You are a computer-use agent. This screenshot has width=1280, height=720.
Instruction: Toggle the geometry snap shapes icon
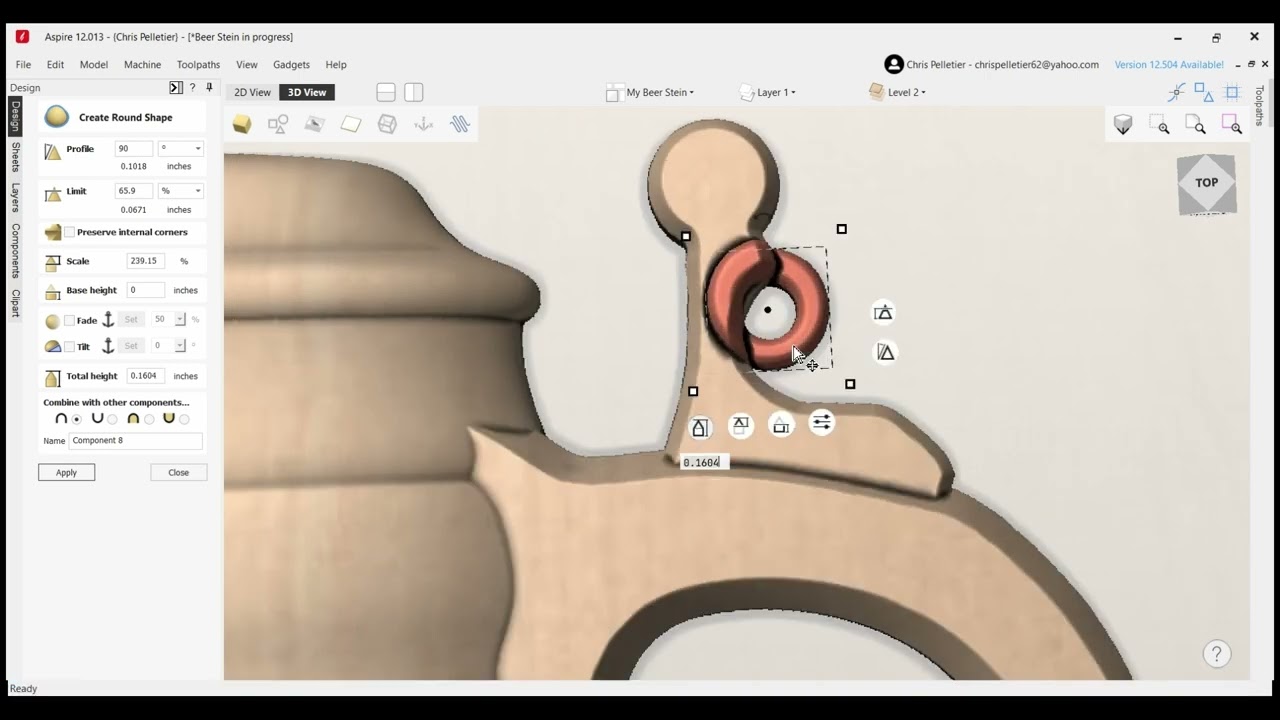click(x=1204, y=92)
